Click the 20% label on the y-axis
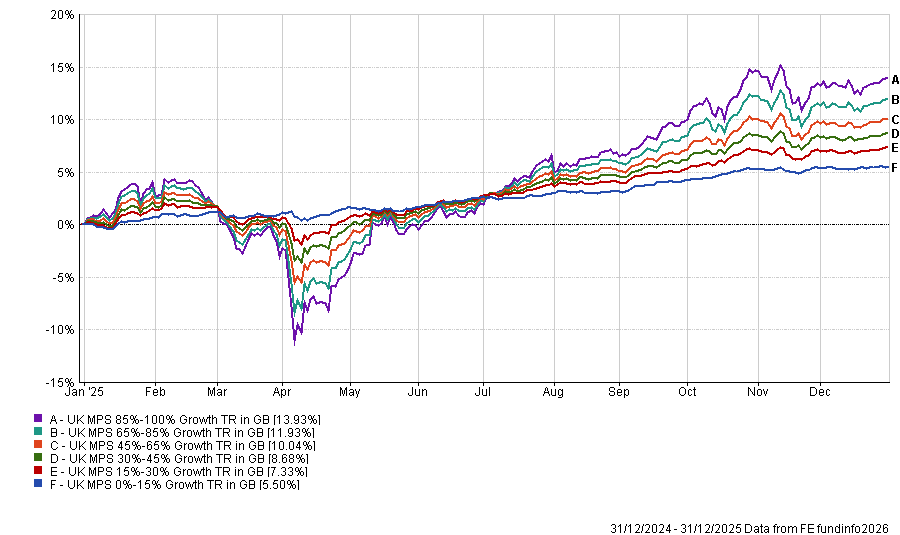The height and width of the screenshot is (535, 900). (60, 16)
